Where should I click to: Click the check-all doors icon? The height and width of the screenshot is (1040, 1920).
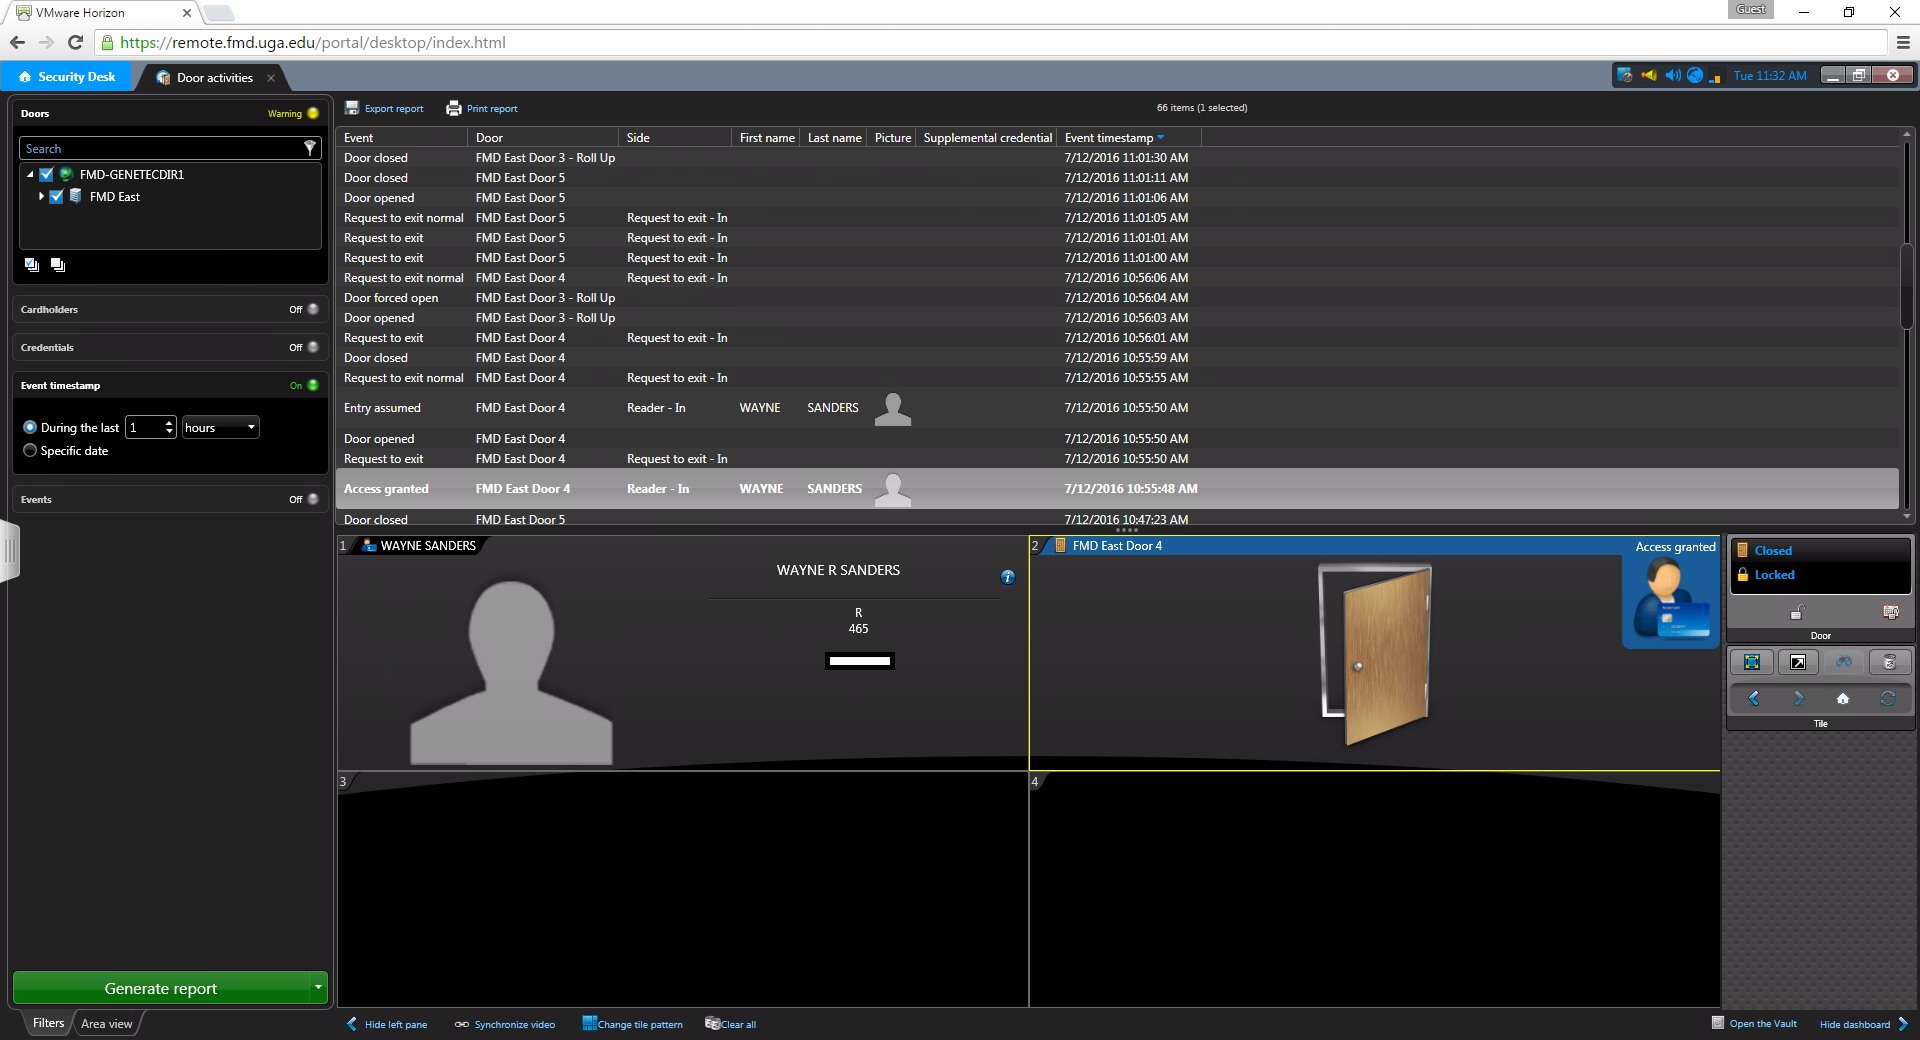click(x=32, y=265)
